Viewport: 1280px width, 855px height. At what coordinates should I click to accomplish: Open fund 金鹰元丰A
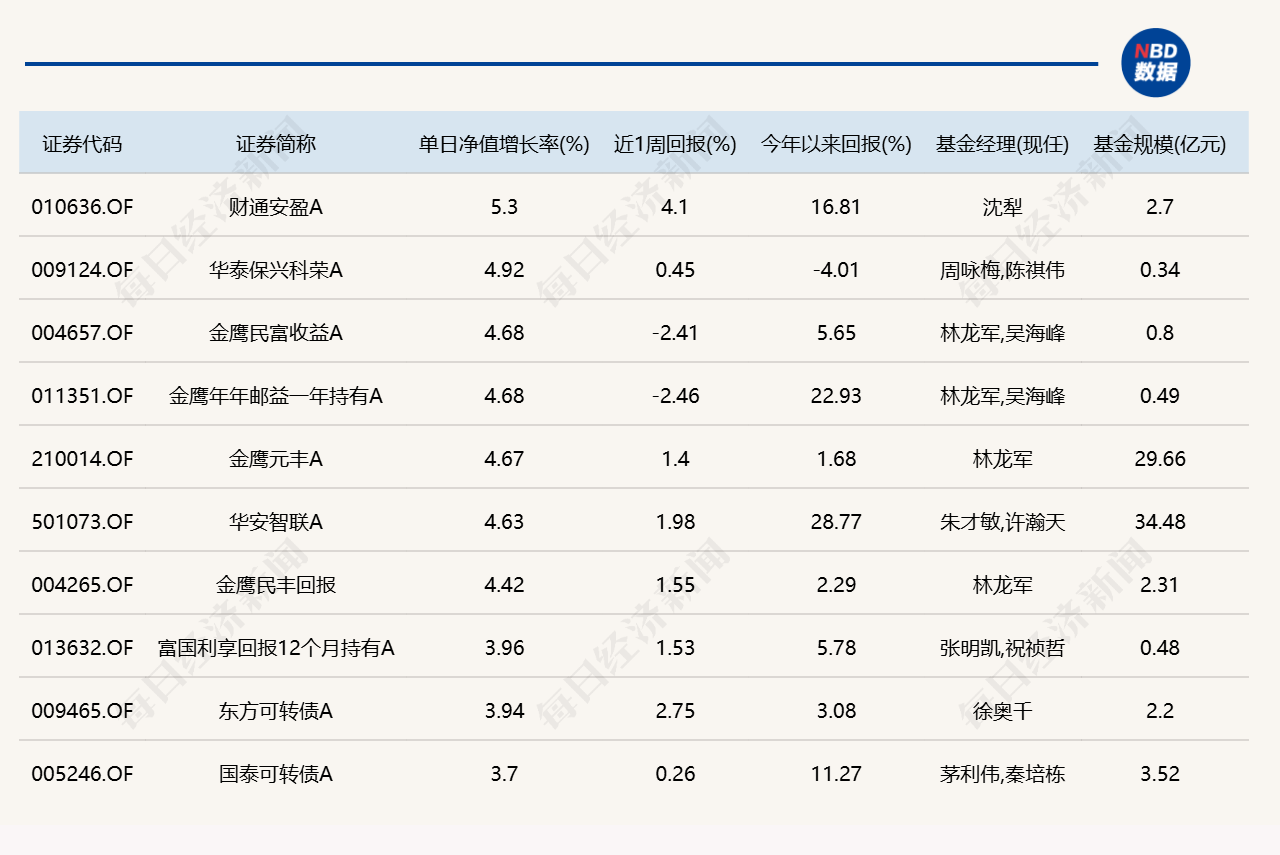[x=276, y=459]
